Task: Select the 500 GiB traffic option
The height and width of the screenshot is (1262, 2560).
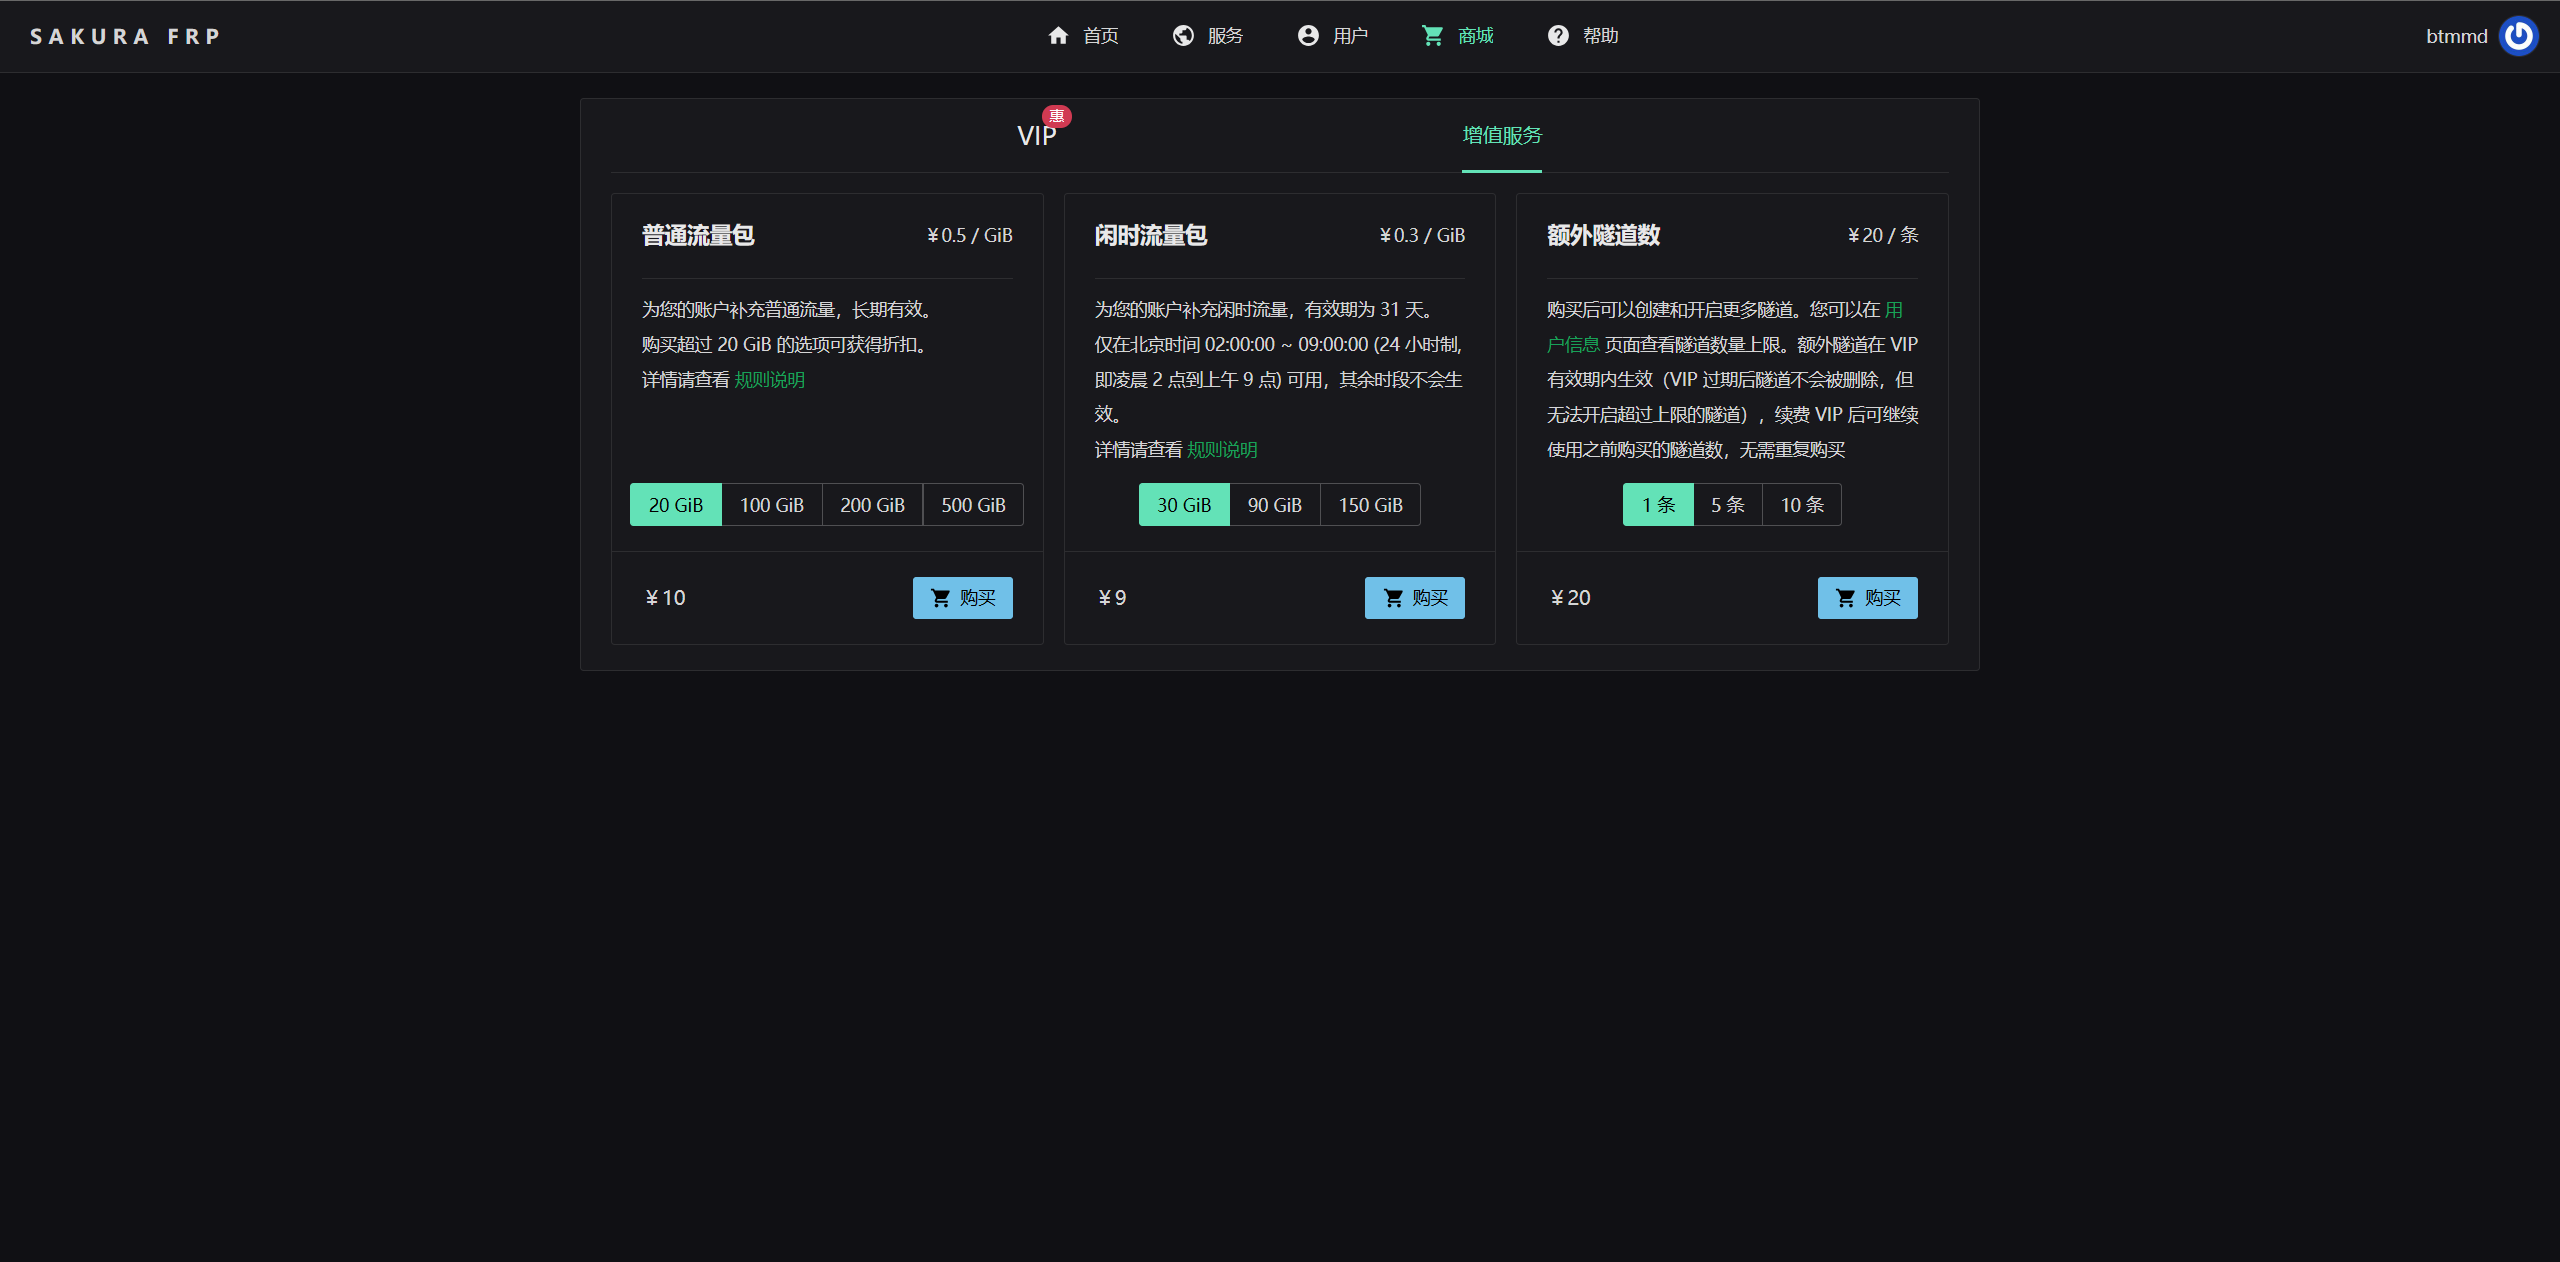Action: pos(973,505)
